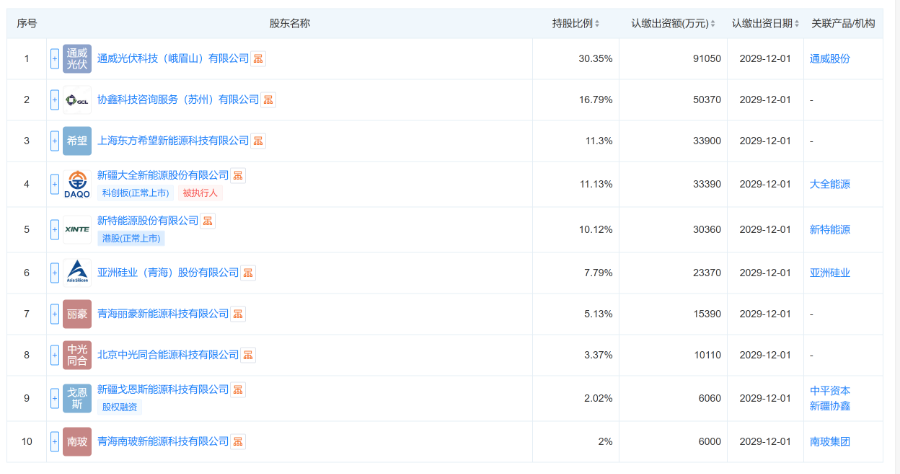Screen dimensions: 900x474
Task: Click the 被执行人 tag under 新疆大全
Action: [x=200, y=193]
